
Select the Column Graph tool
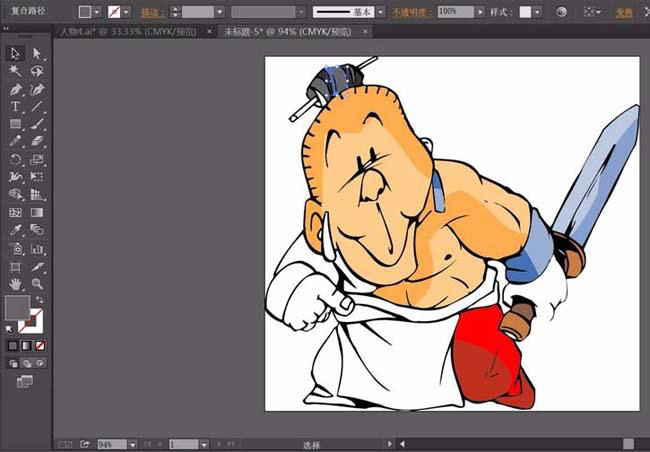click(37, 249)
